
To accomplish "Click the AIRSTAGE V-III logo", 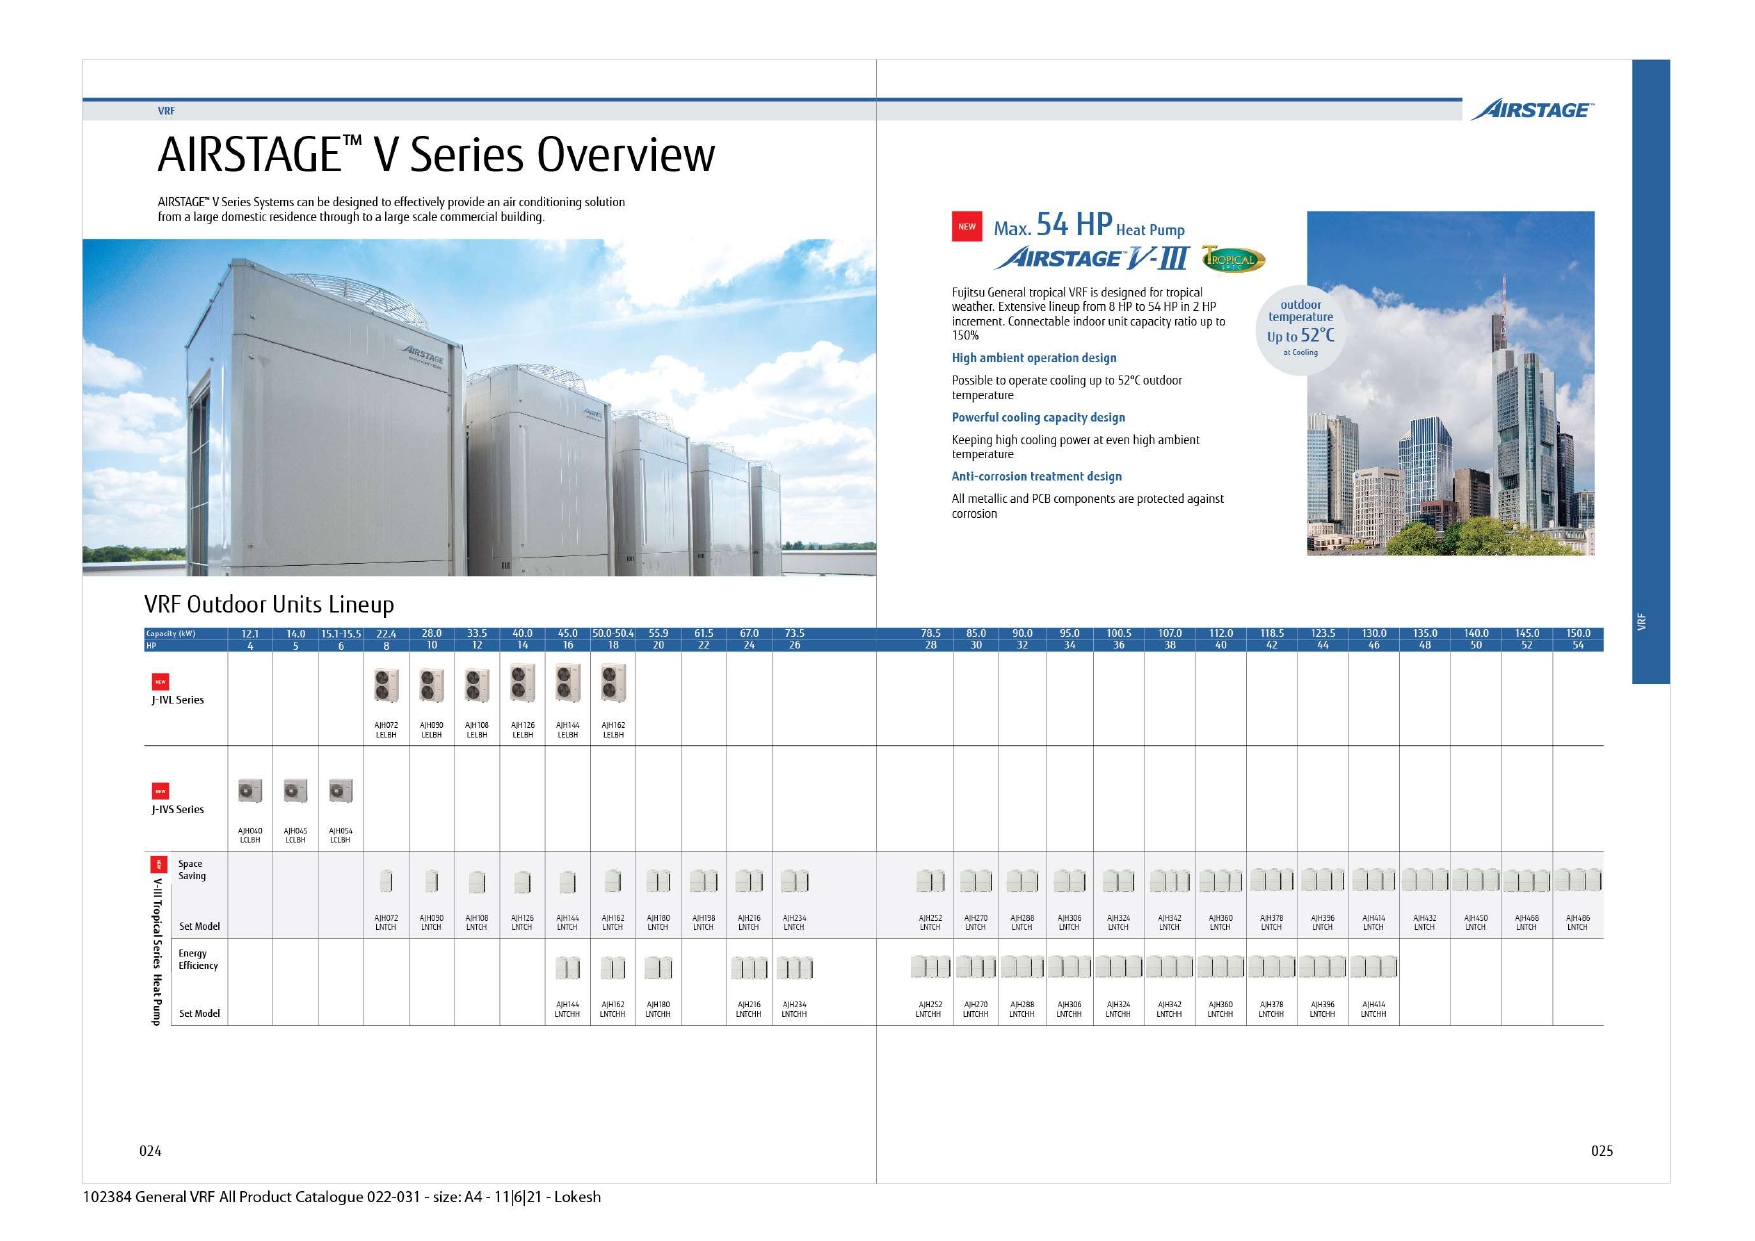I will click(1091, 259).
